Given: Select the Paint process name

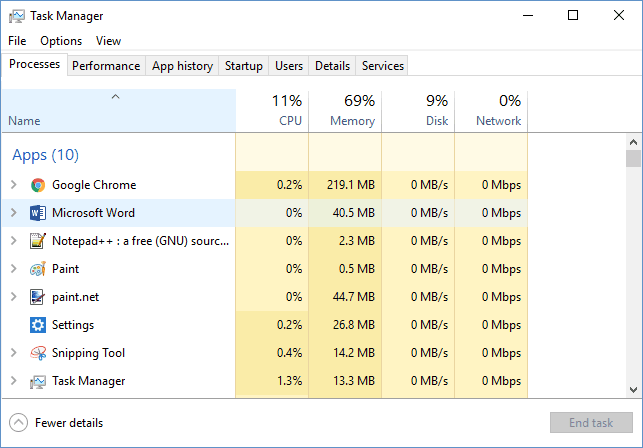Looking at the screenshot, I should tap(66, 269).
